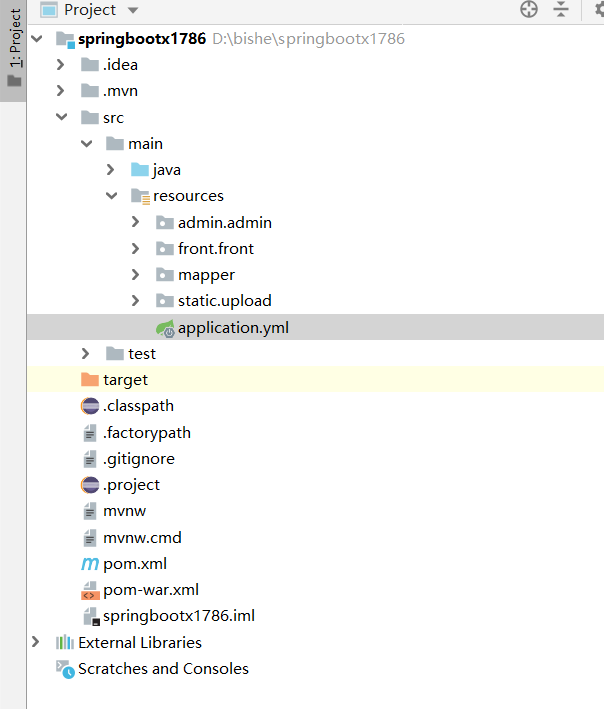
Task: Click the locate/scroll-from-source target icon
Action: pos(529,10)
